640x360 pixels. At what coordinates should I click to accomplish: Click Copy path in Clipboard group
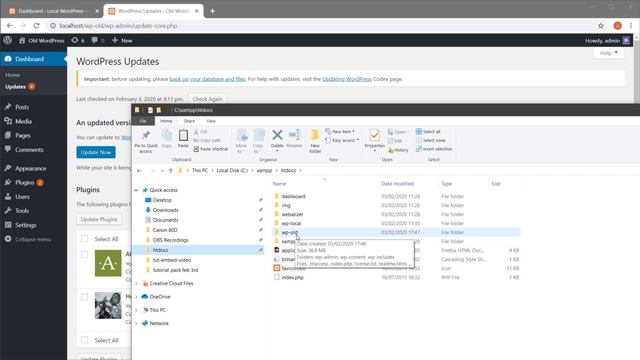point(207,140)
